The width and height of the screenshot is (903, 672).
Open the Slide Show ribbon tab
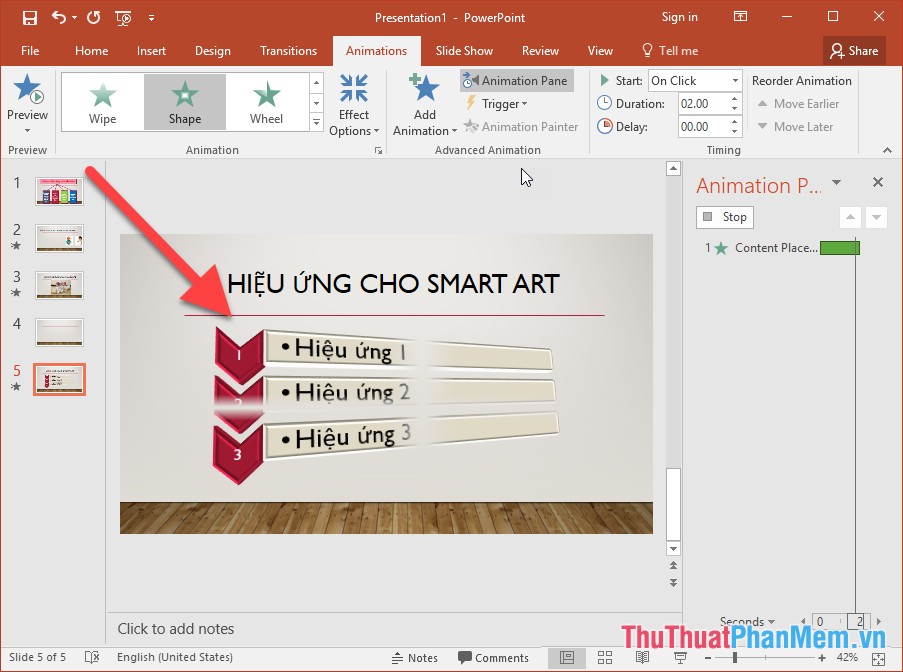click(464, 50)
